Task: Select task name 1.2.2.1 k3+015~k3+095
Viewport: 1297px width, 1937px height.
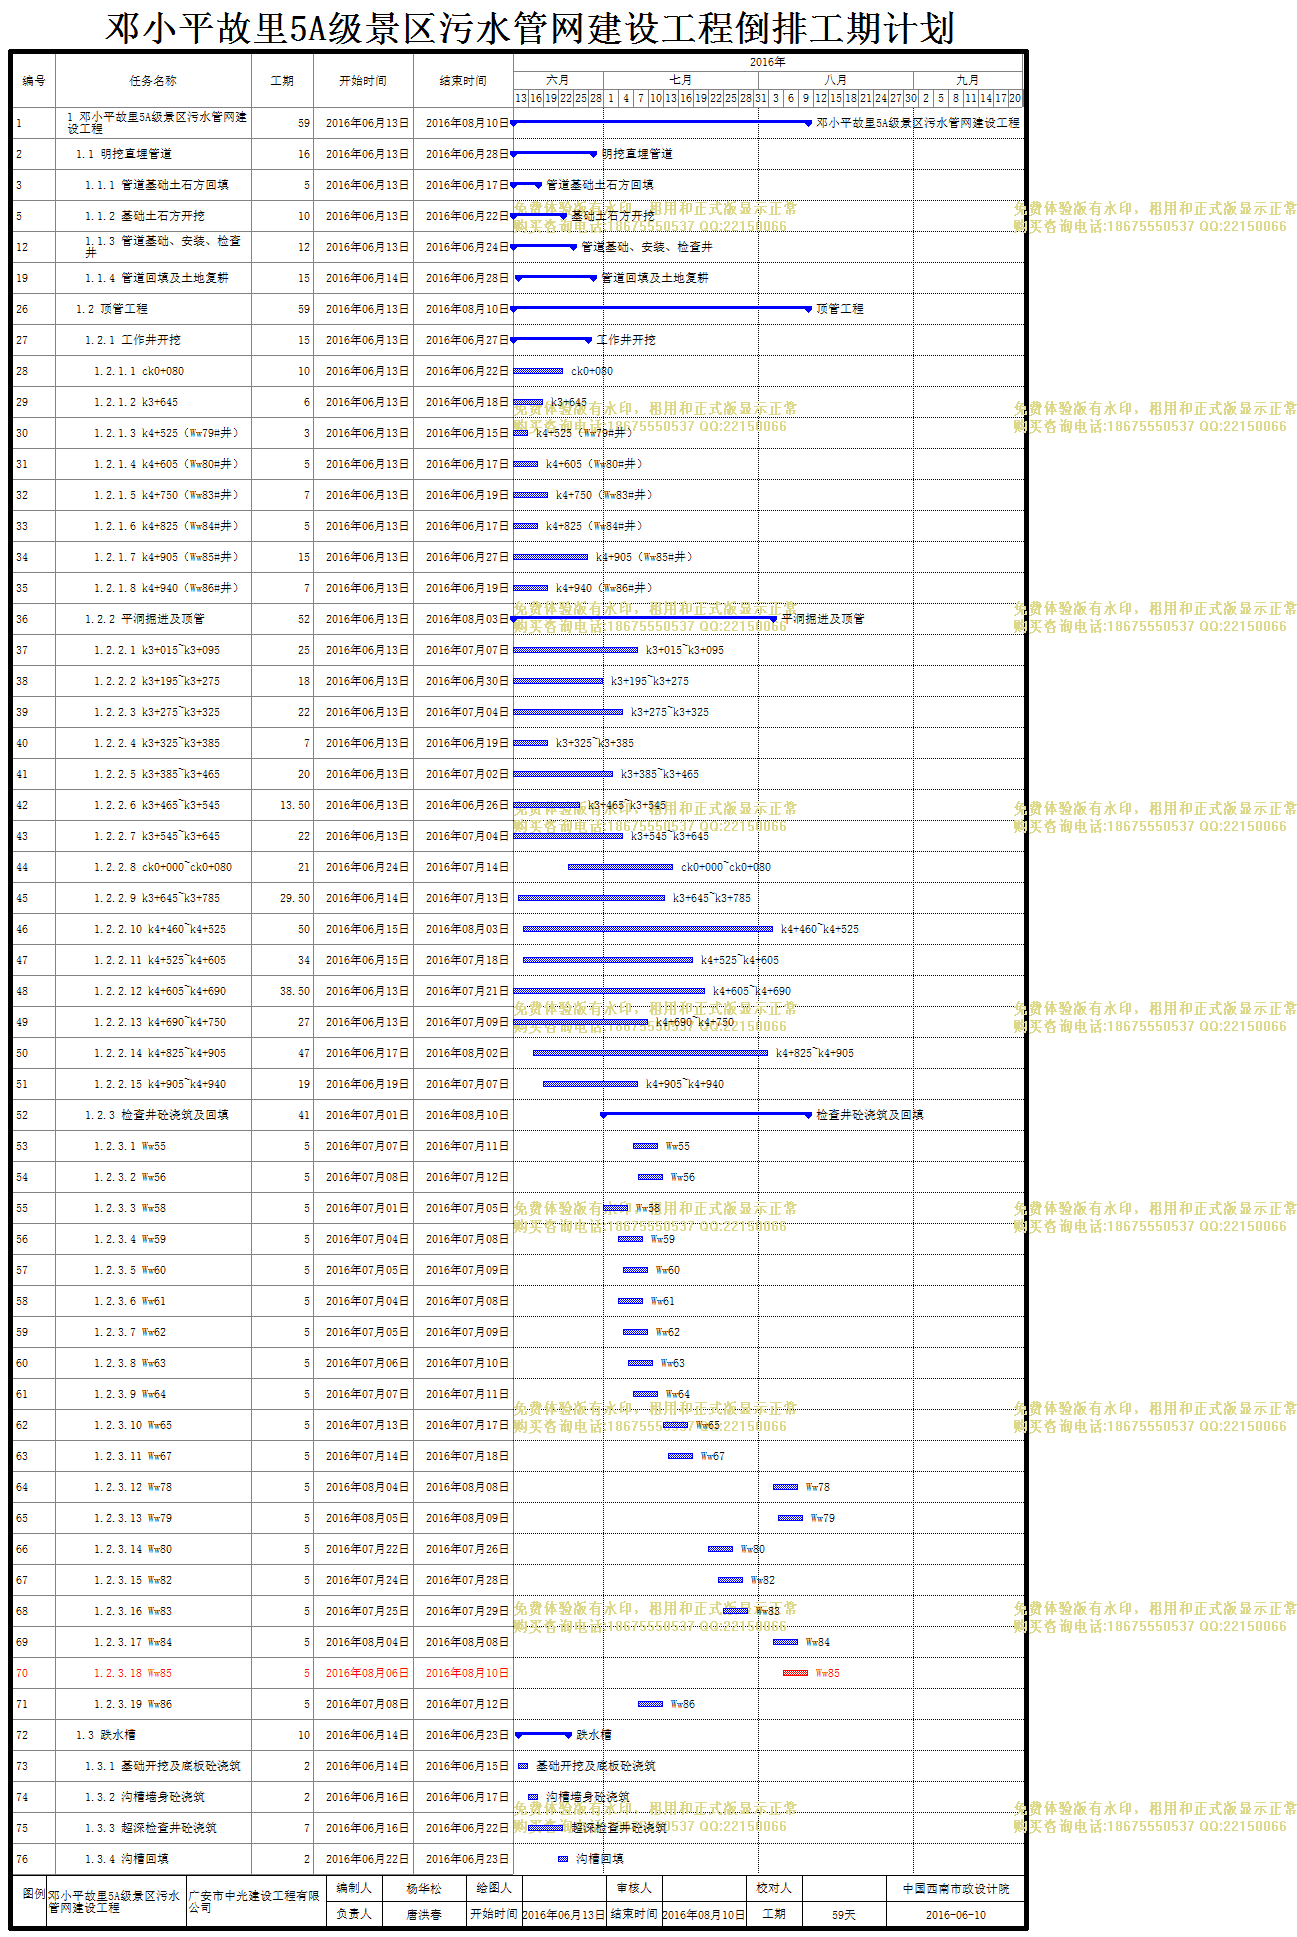Action: coord(157,650)
